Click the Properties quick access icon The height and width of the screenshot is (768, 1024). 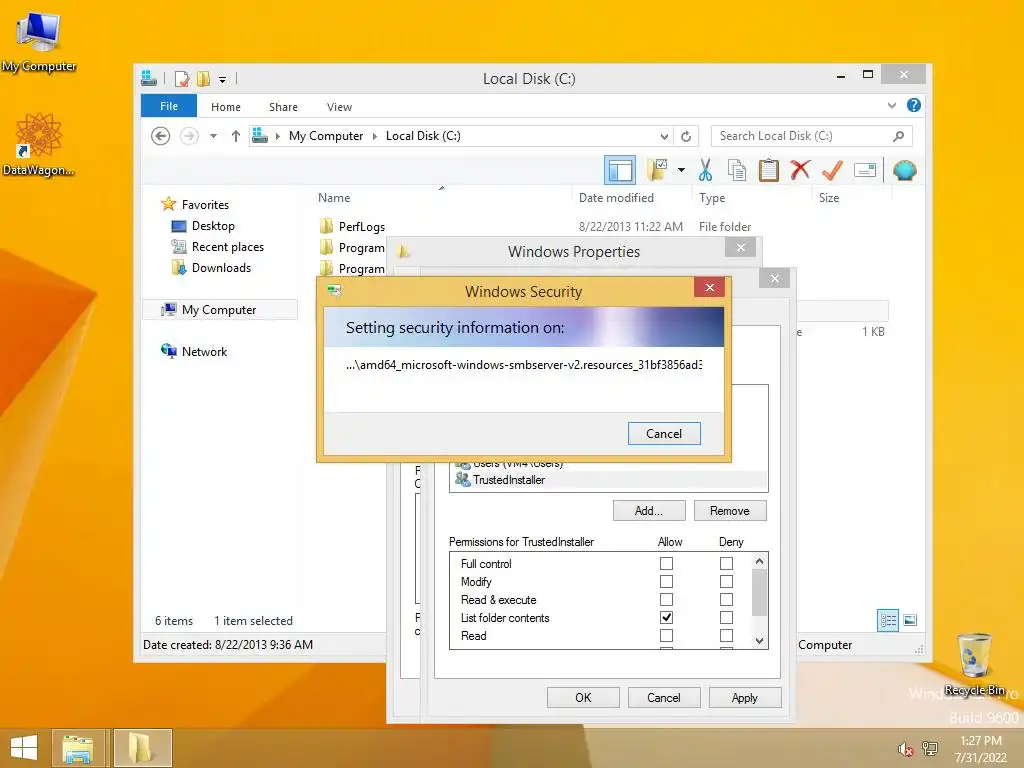click(182, 79)
